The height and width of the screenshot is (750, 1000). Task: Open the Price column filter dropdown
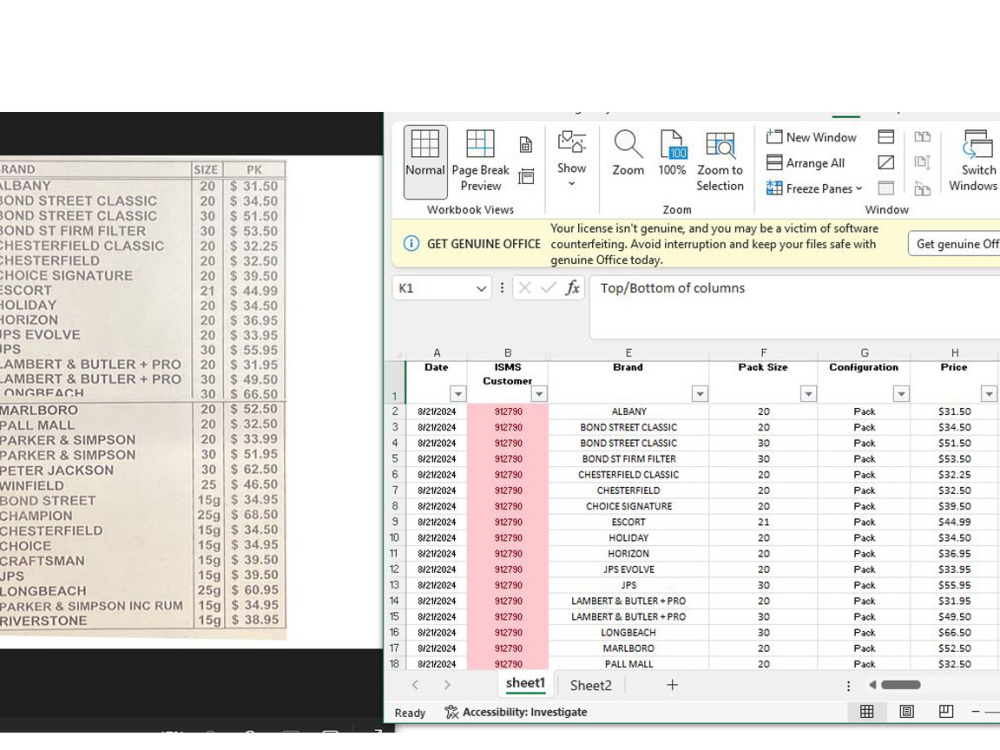pos(989,393)
